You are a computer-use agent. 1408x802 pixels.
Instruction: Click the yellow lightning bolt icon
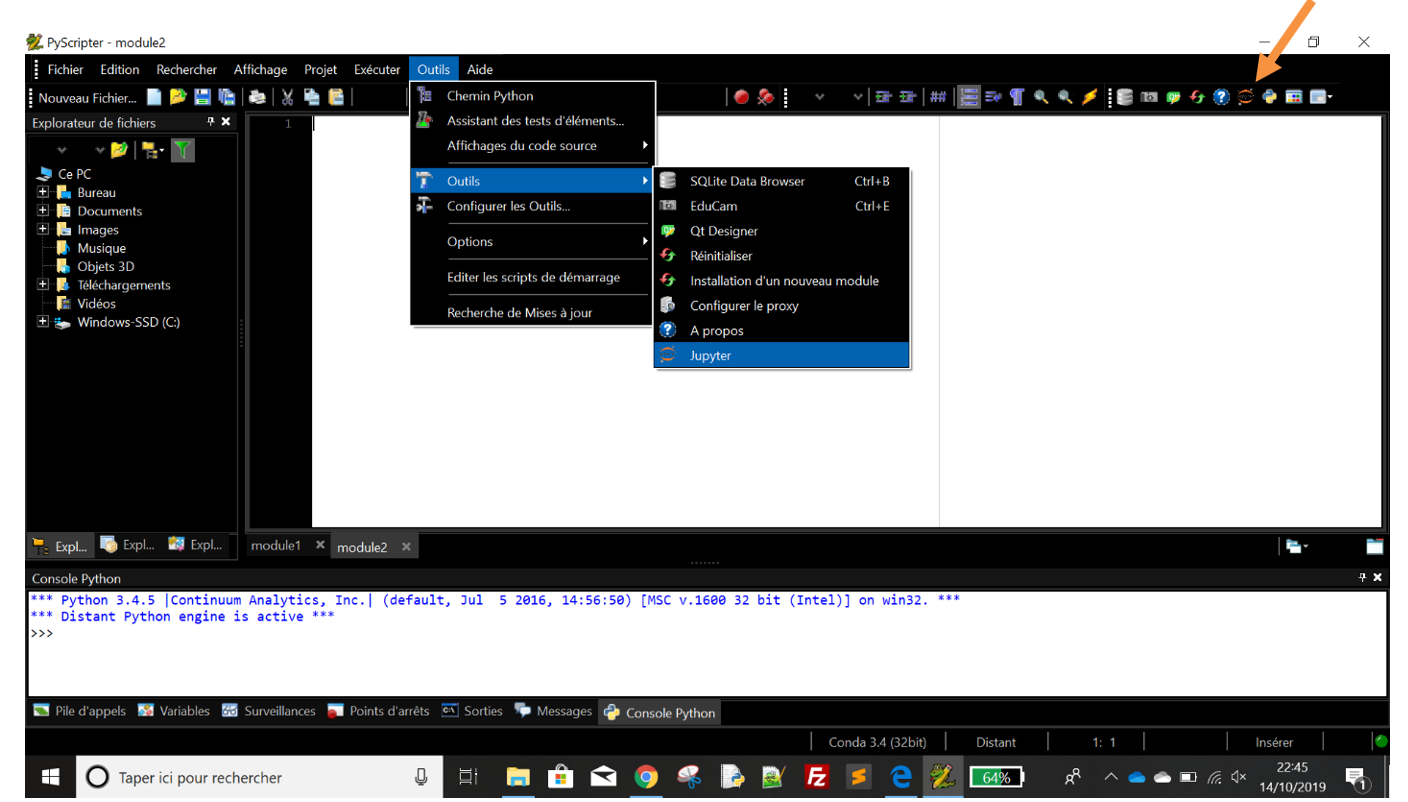(x=1090, y=97)
